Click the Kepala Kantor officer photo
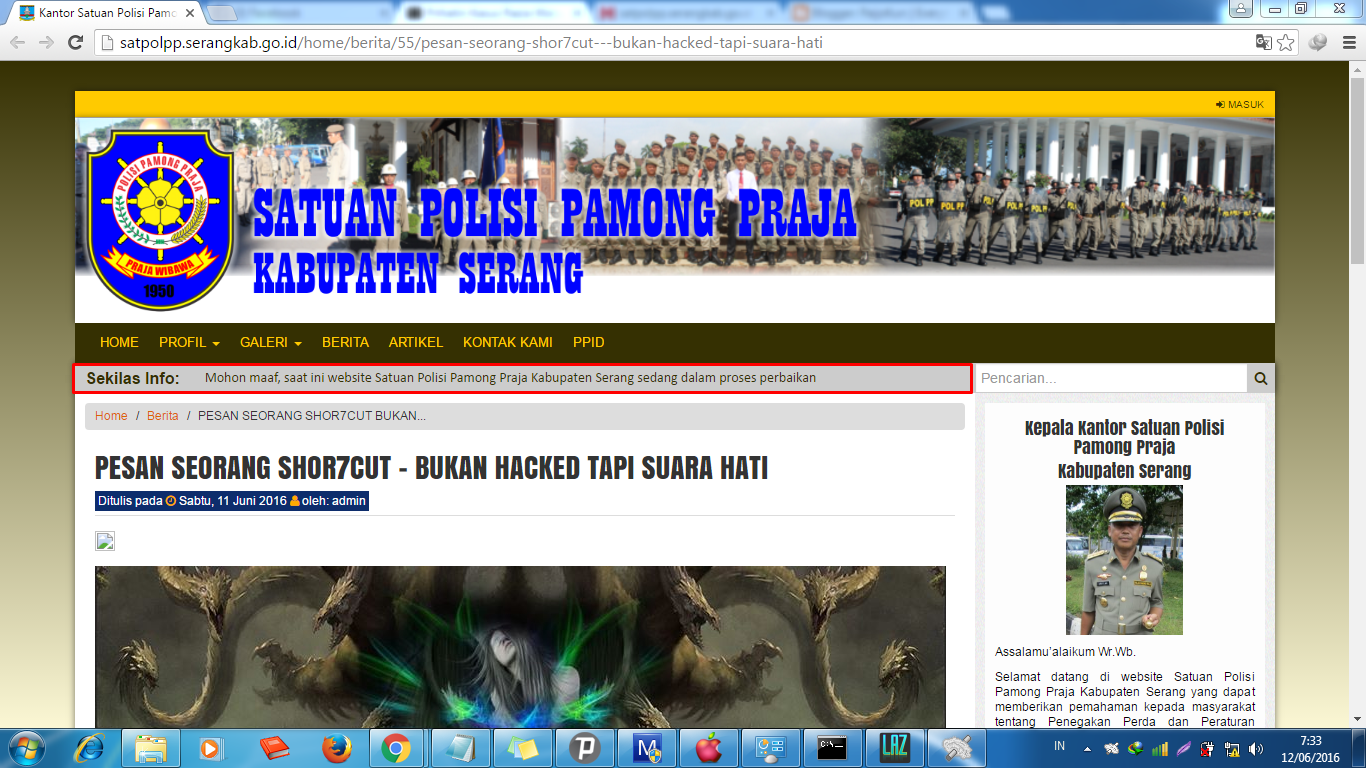Viewport: 1366px width, 768px height. [1124, 560]
